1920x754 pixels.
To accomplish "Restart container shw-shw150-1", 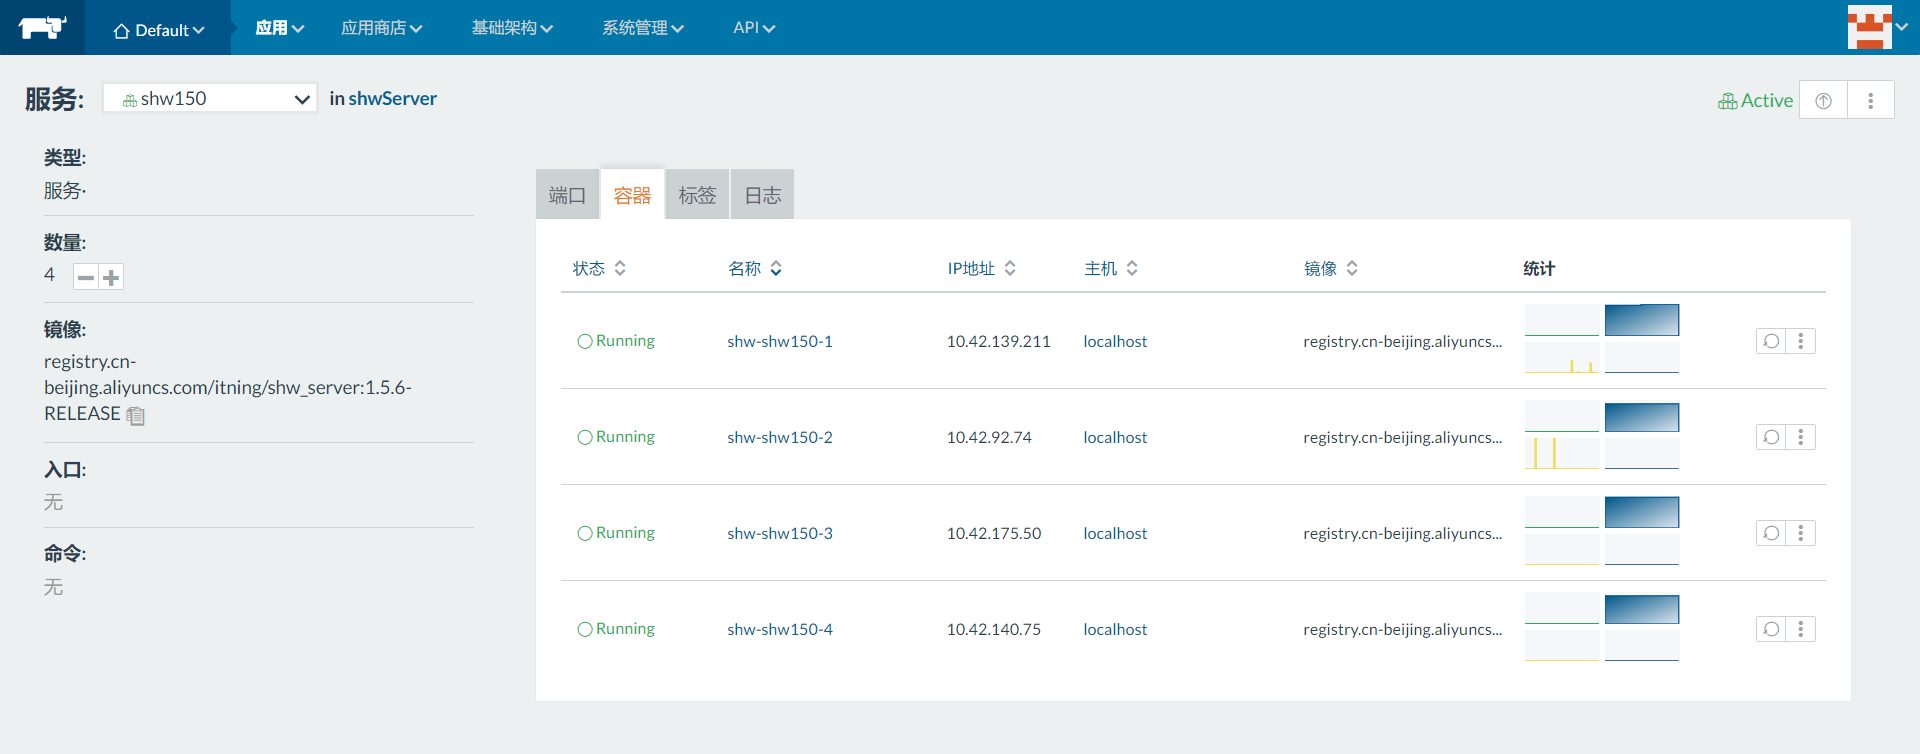I will point(1771,341).
